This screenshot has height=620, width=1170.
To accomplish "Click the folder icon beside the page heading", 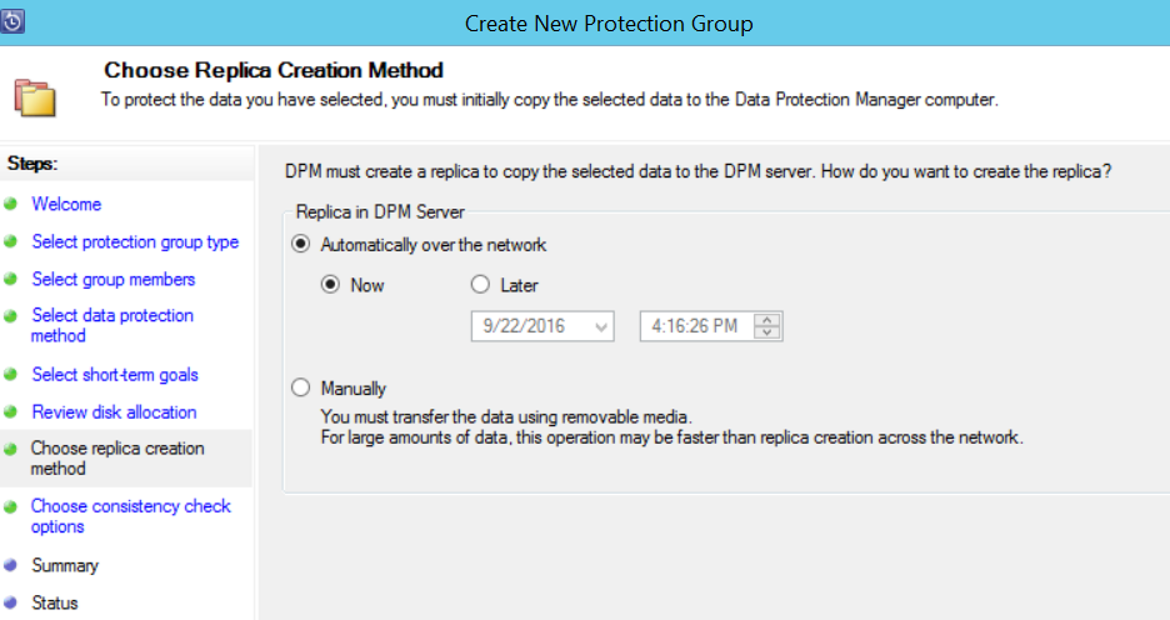I will point(35,98).
